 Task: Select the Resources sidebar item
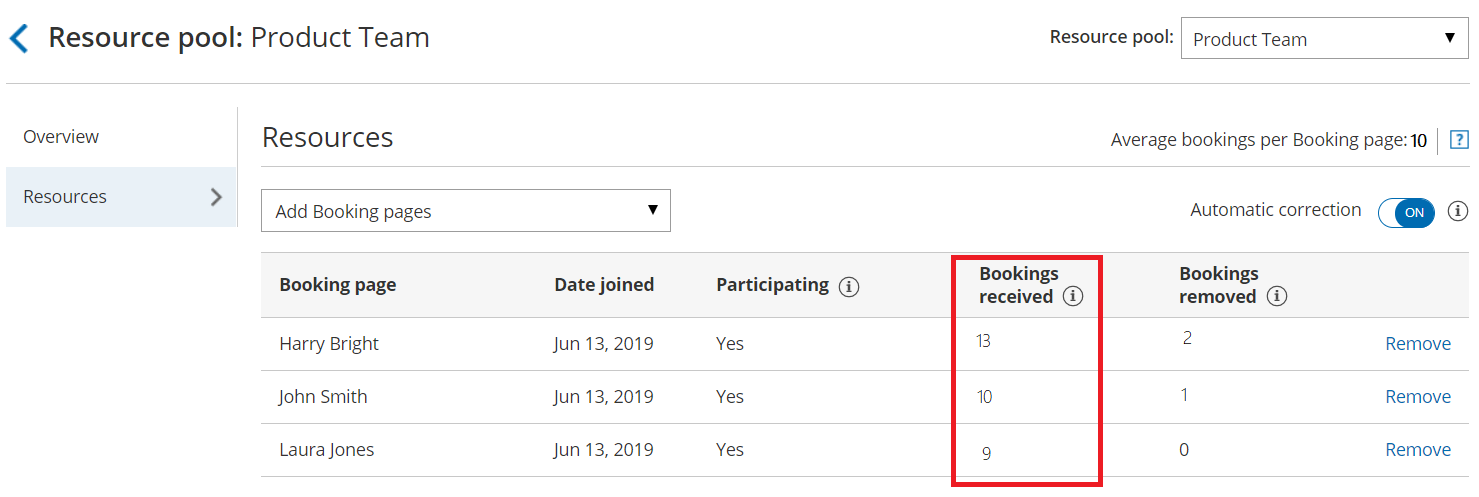coord(65,197)
